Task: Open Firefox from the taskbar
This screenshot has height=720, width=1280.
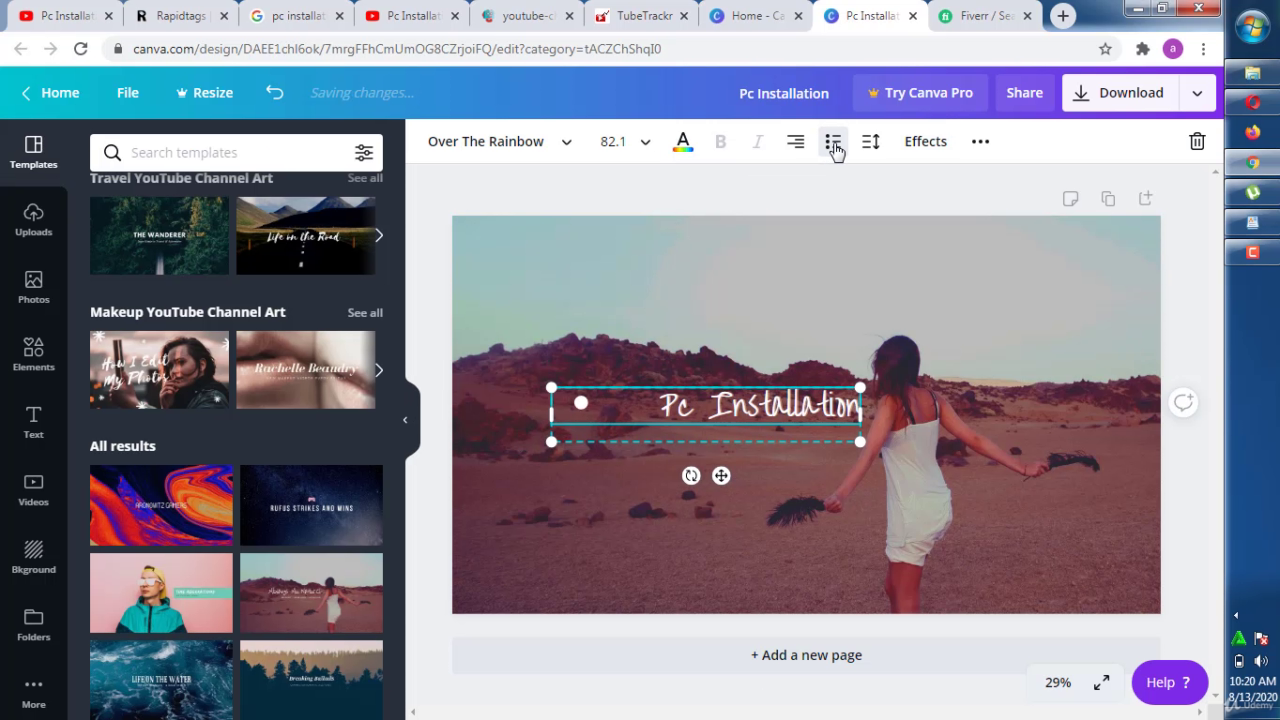Action: coord(1252,132)
